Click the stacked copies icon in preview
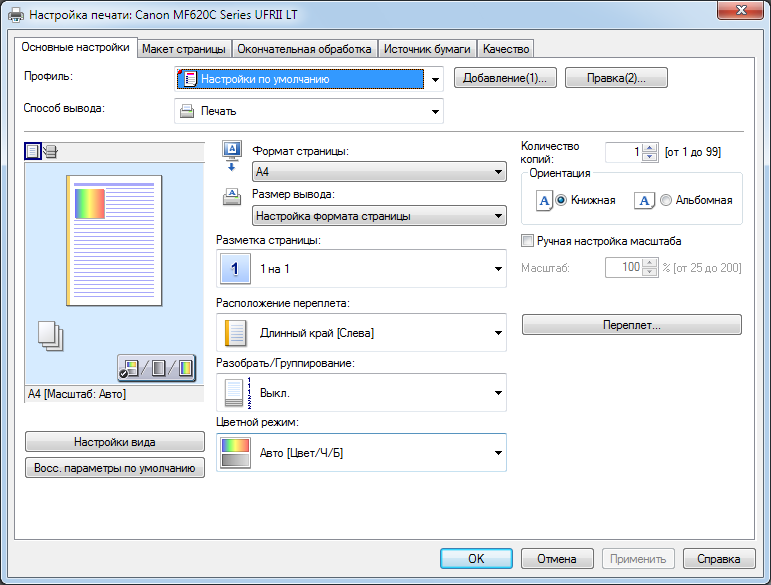771x585 pixels. [51, 336]
